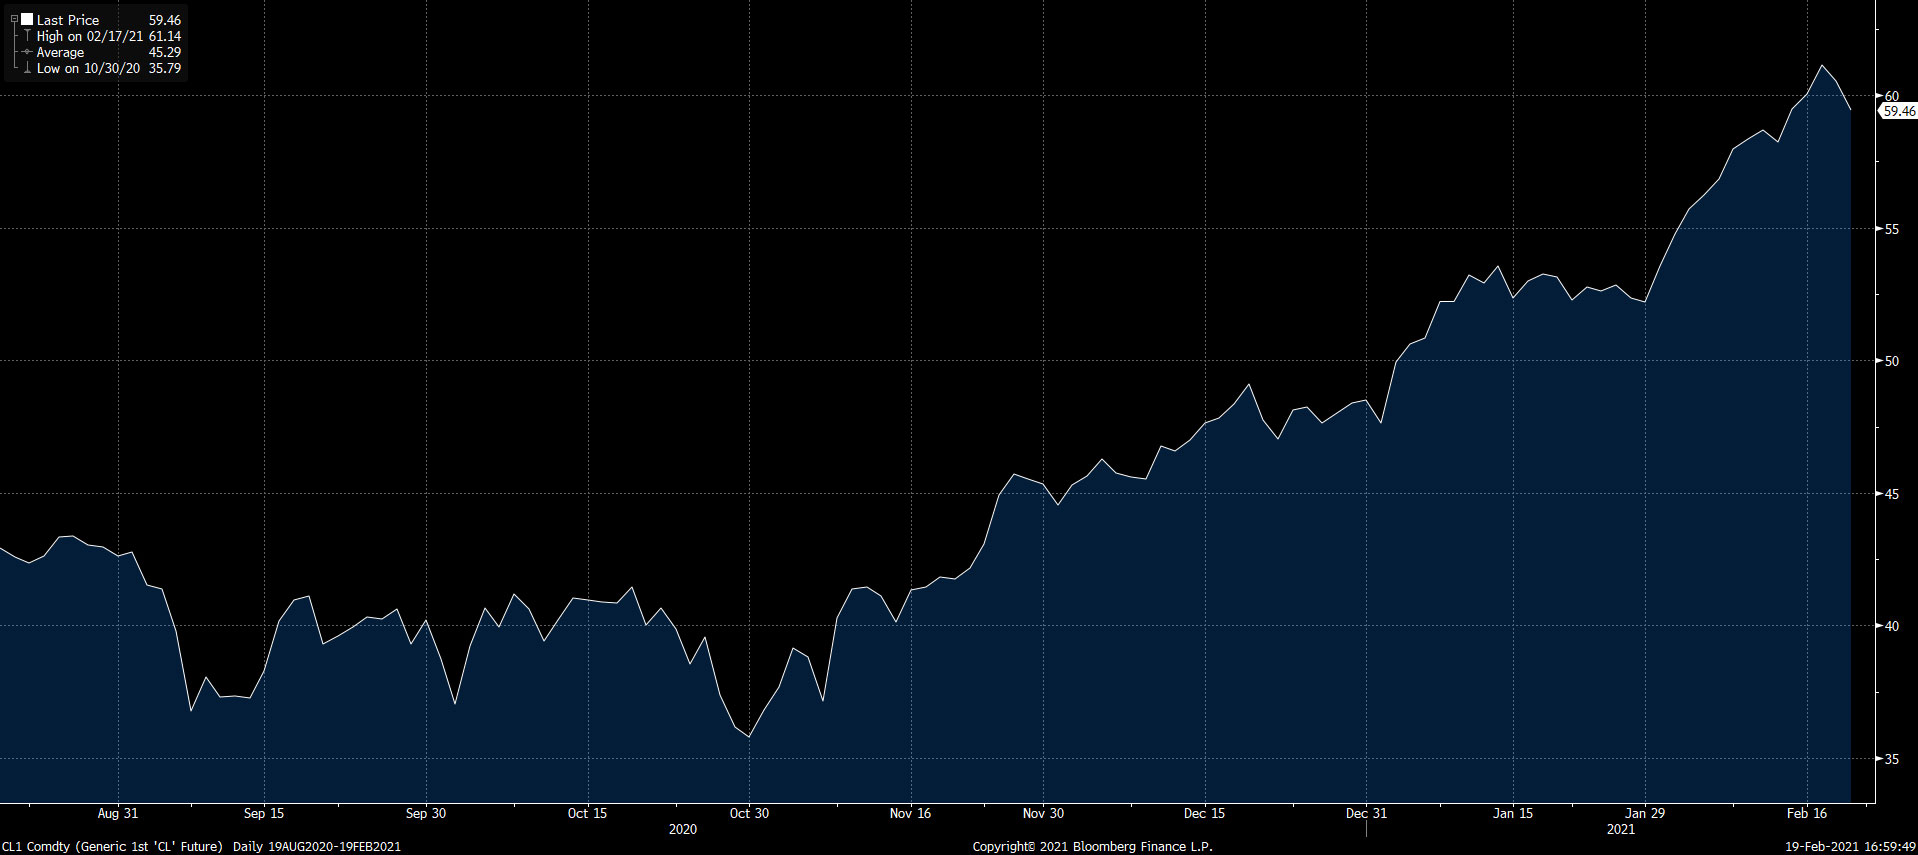Click the Dec 31 date axis label
Screen dimensions: 1918x855
click(x=1366, y=813)
